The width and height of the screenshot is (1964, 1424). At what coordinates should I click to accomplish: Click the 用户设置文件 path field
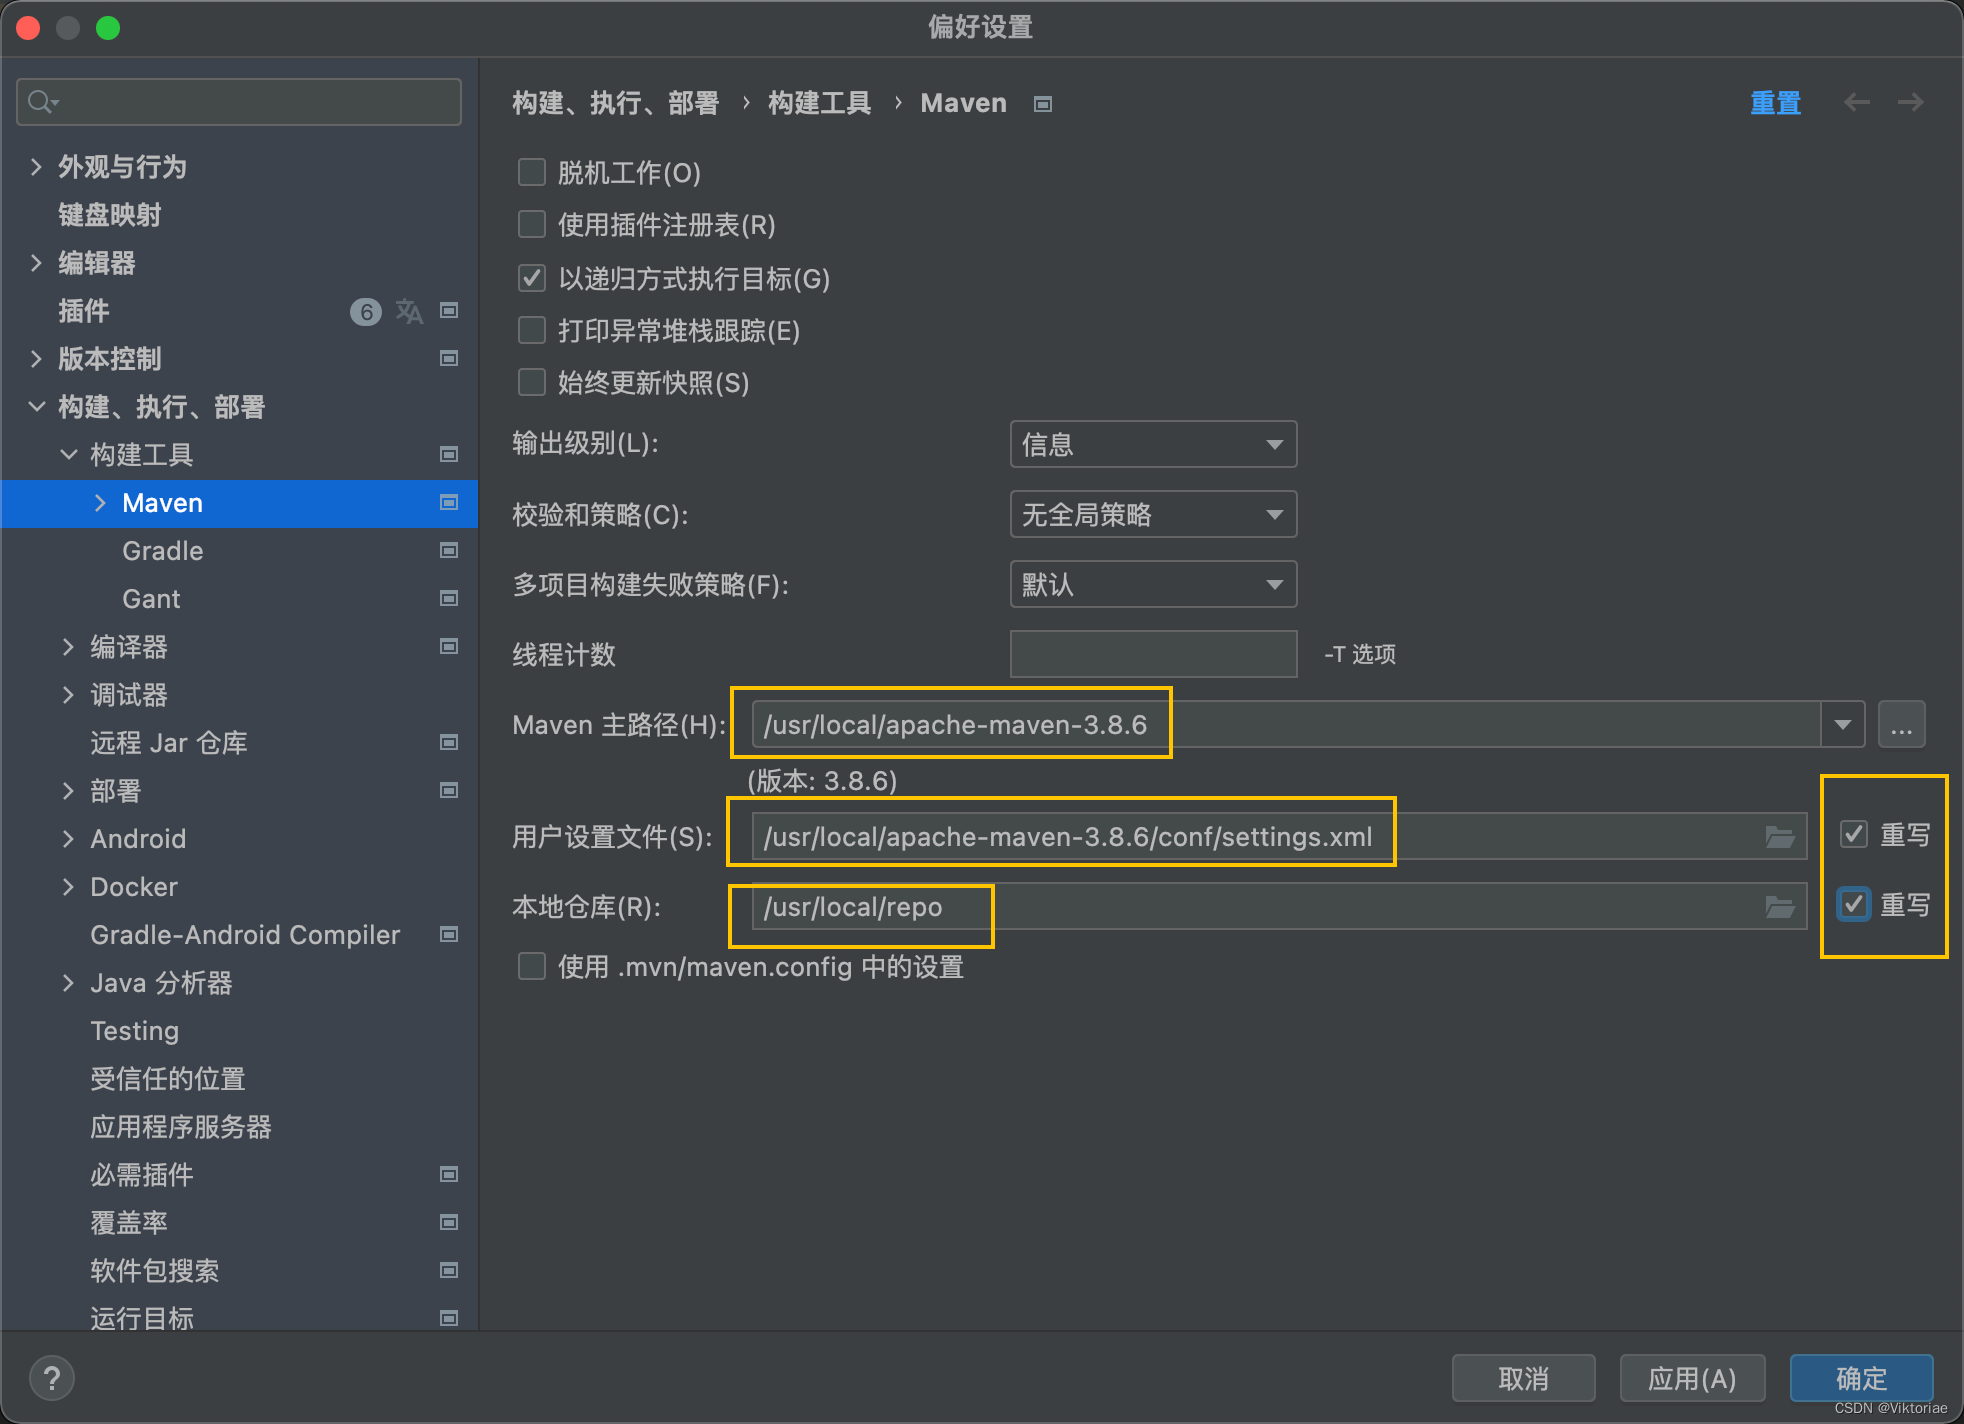pos(1279,837)
